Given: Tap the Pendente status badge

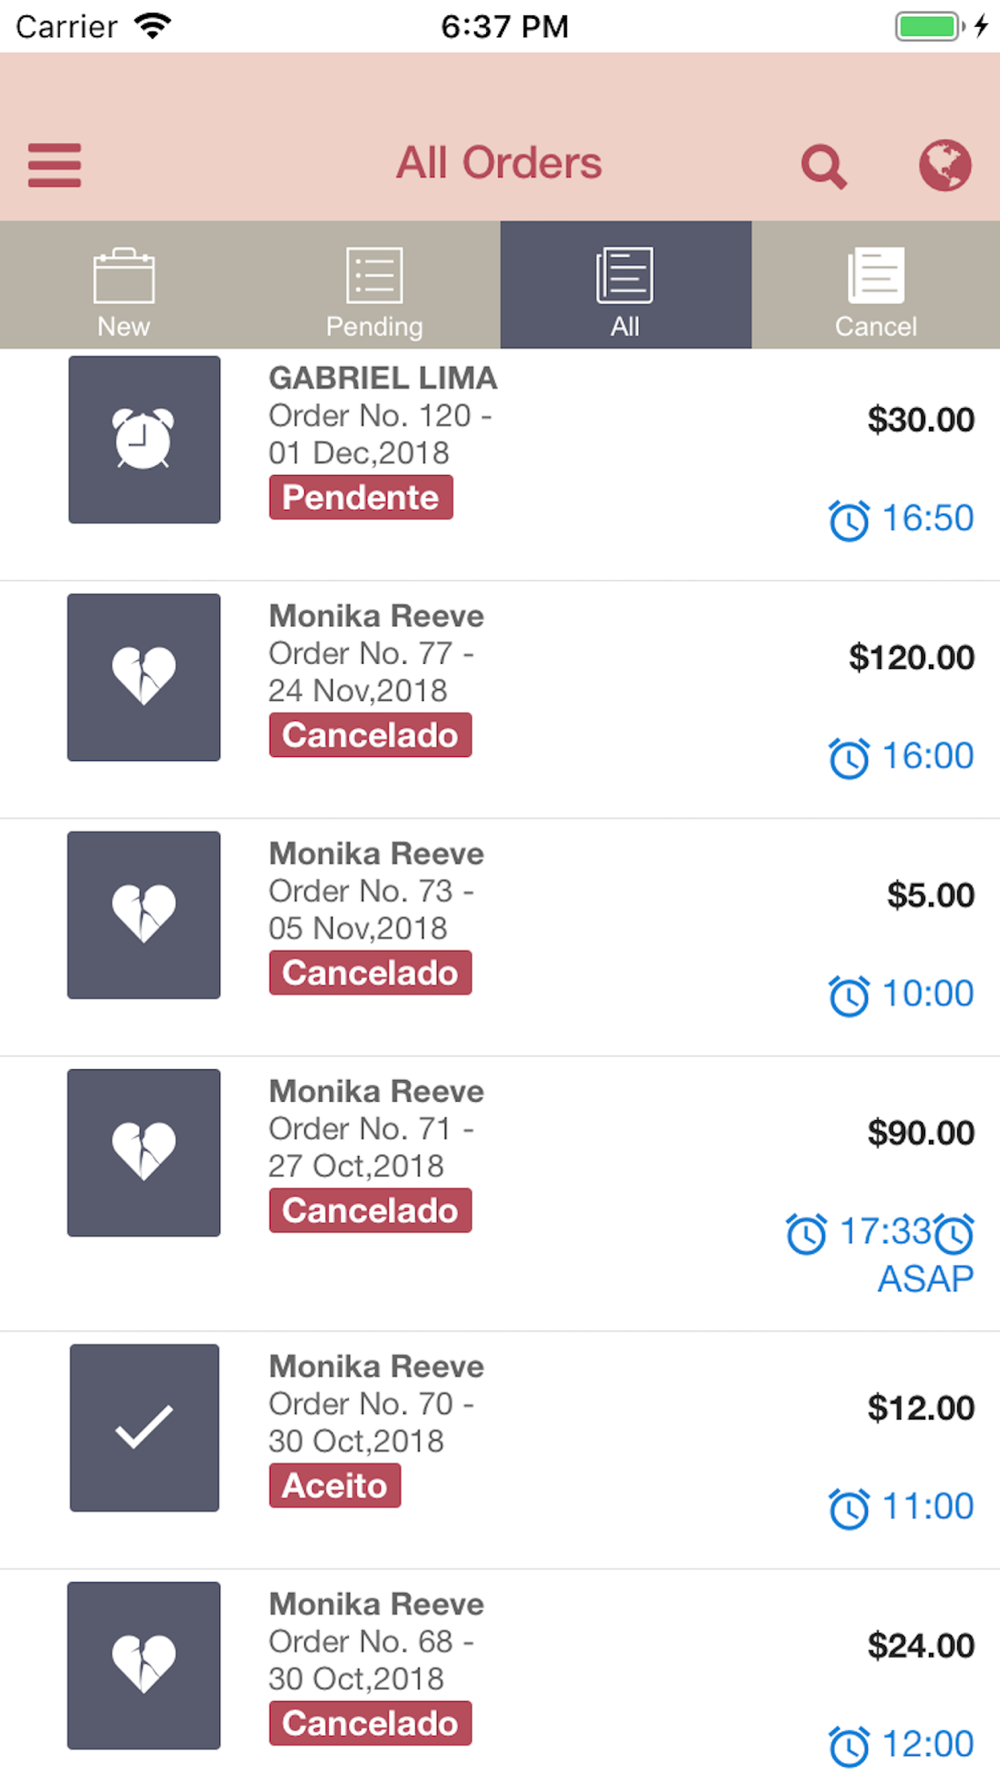Looking at the screenshot, I should pos(361,497).
